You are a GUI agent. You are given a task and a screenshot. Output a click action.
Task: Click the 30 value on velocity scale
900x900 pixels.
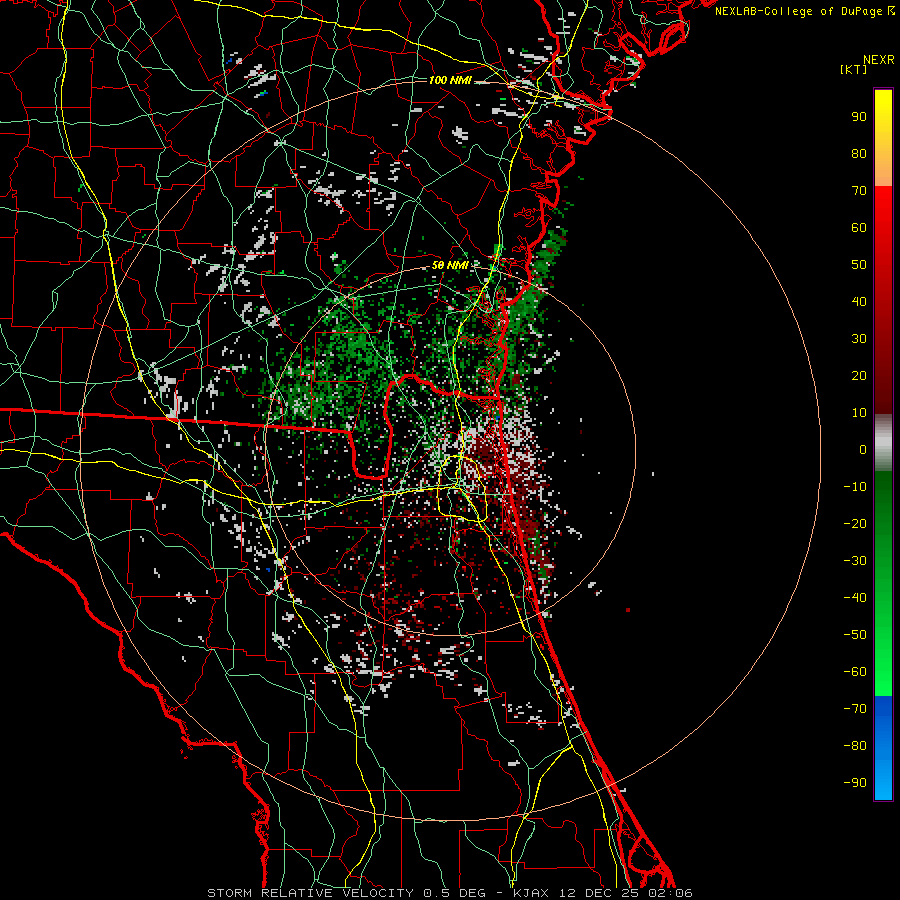pos(859,339)
